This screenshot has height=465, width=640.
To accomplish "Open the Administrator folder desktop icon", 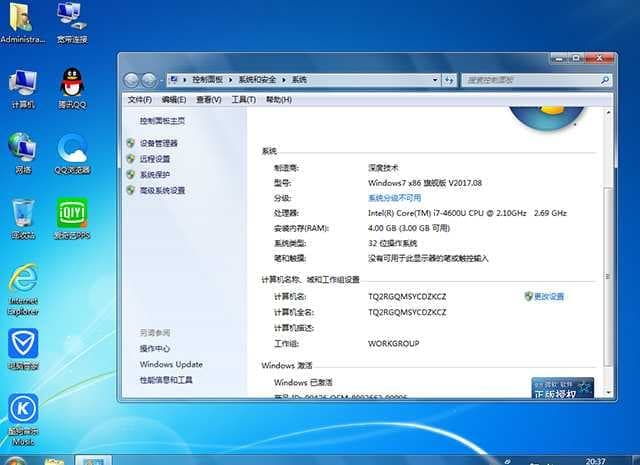I will click(x=22, y=23).
